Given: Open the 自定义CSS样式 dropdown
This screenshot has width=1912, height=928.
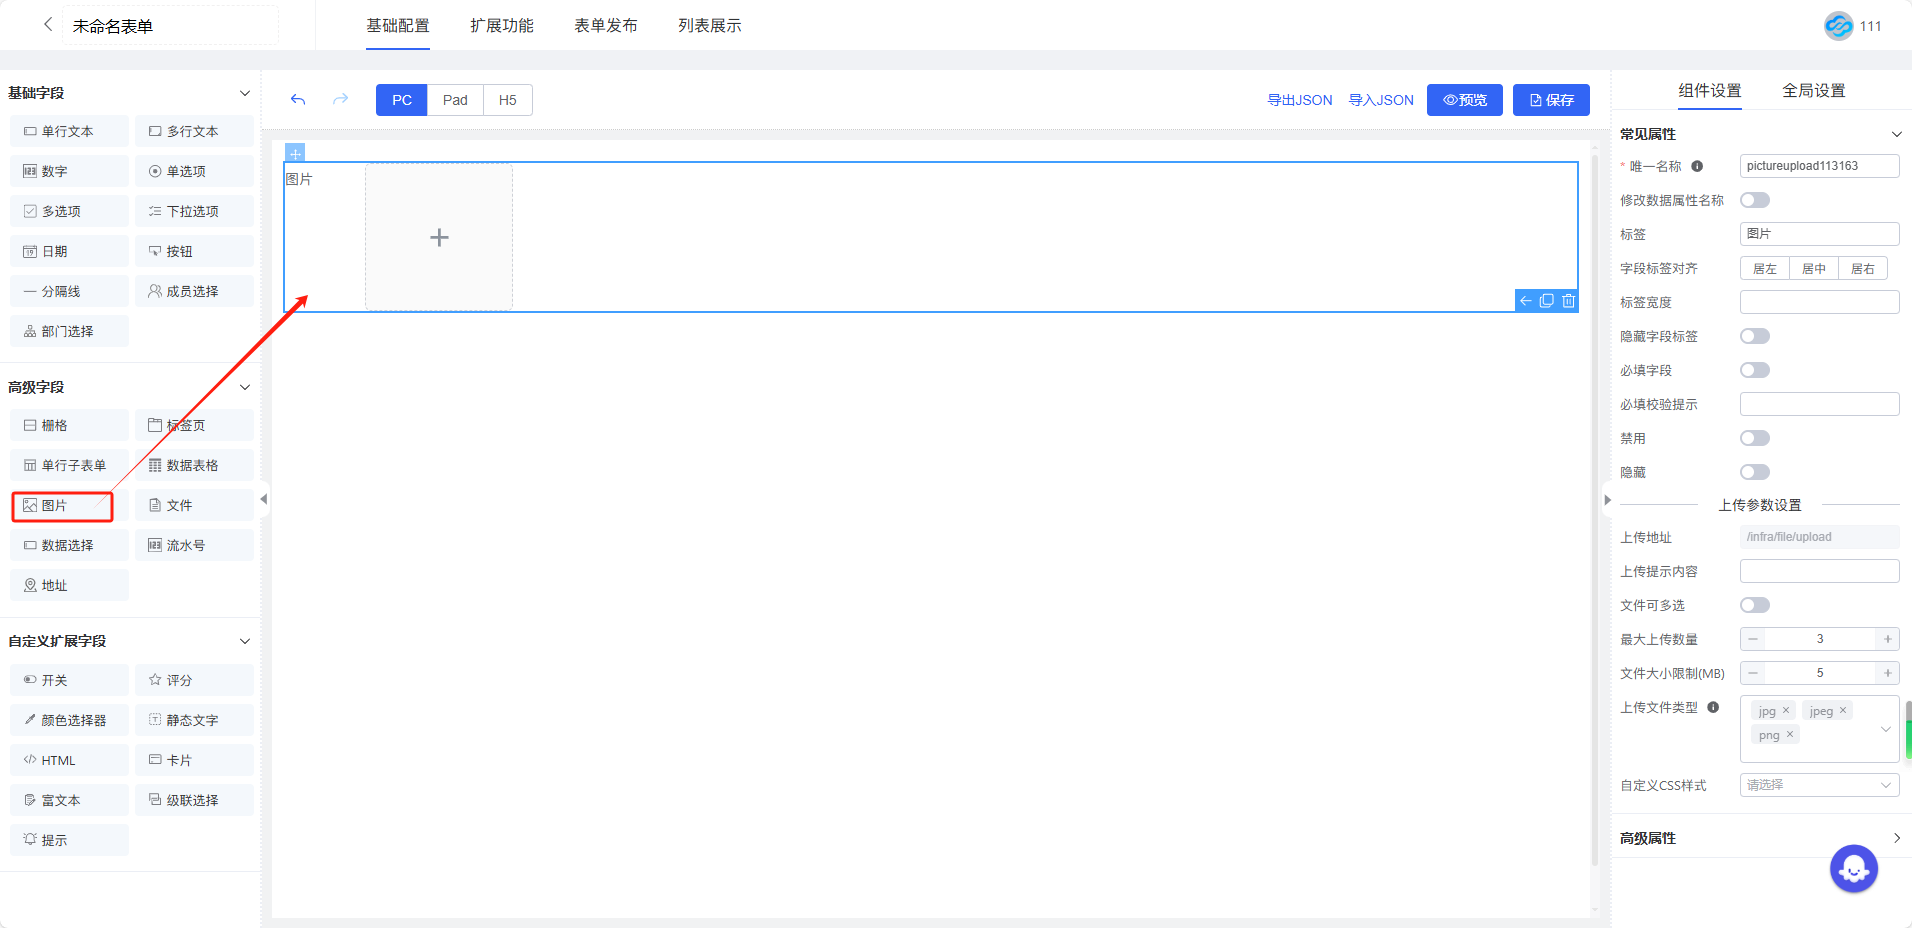Looking at the screenshot, I should click(x=1819, y=786).
